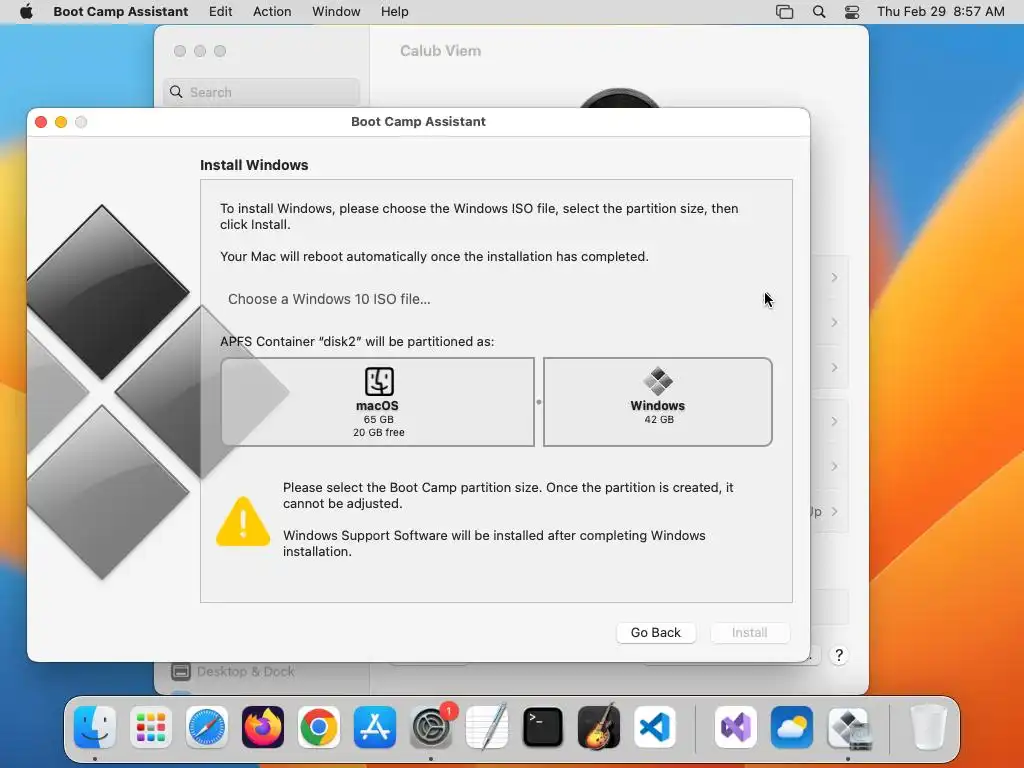1024x768 pixels.
Task: Select the macOS partition box
Action: (x=377, y=402)
